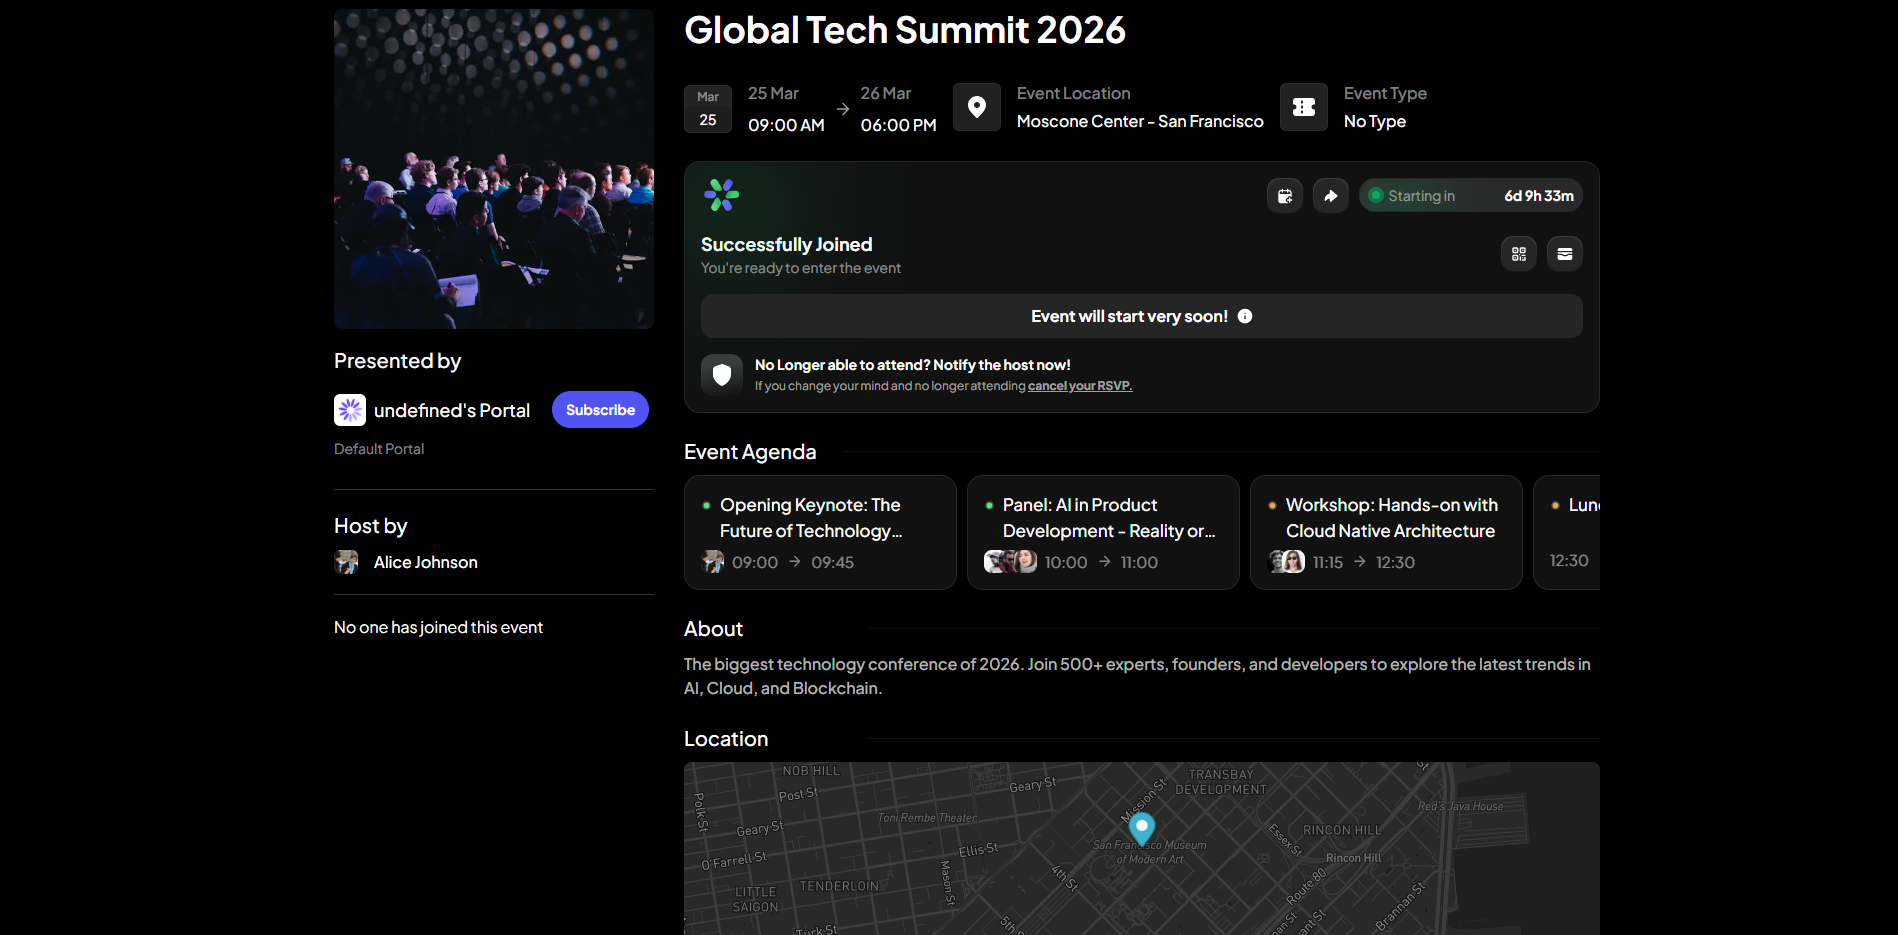The image size is (1898, 935).
Task: Click the undefined's Portal logo icon
Action: pyautogui.click(x=350, y=410)
